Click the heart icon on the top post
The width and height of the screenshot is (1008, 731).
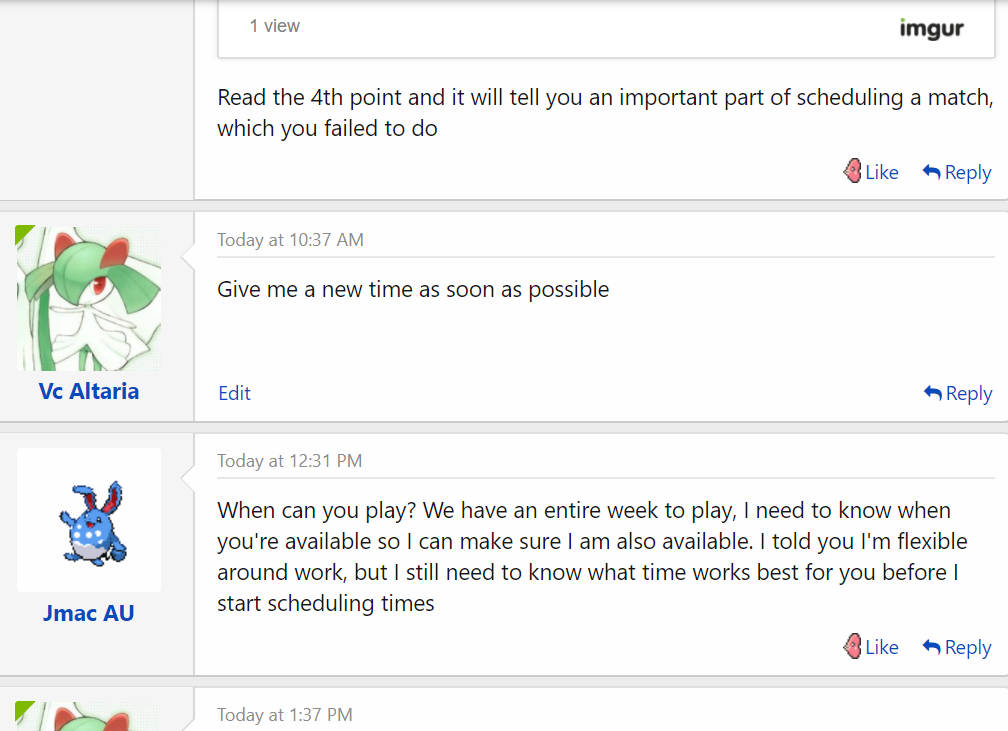pyautogui.click(x=852, y=172)
